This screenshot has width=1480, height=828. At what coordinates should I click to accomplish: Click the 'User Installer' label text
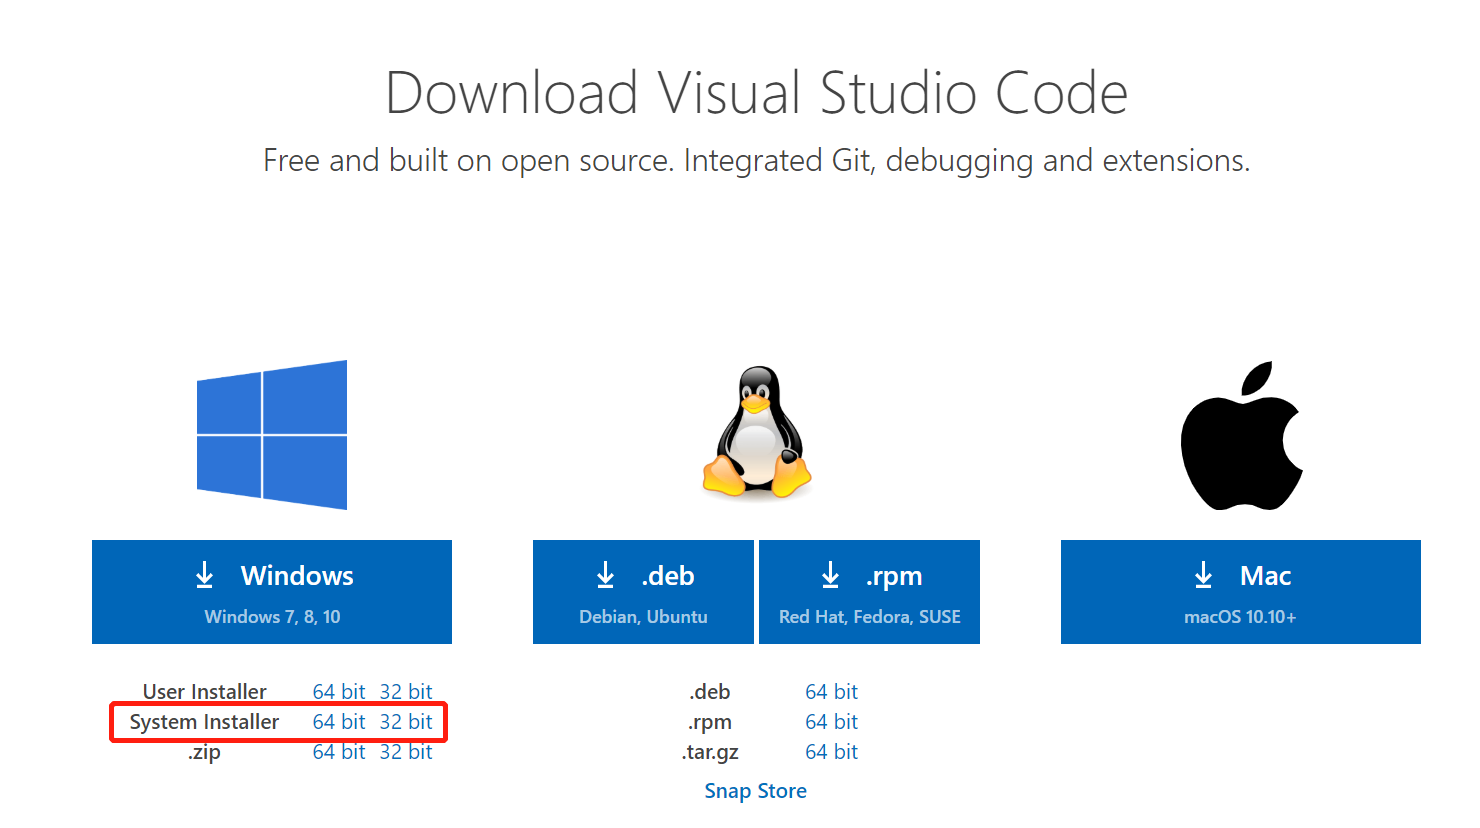pos(205,692)
